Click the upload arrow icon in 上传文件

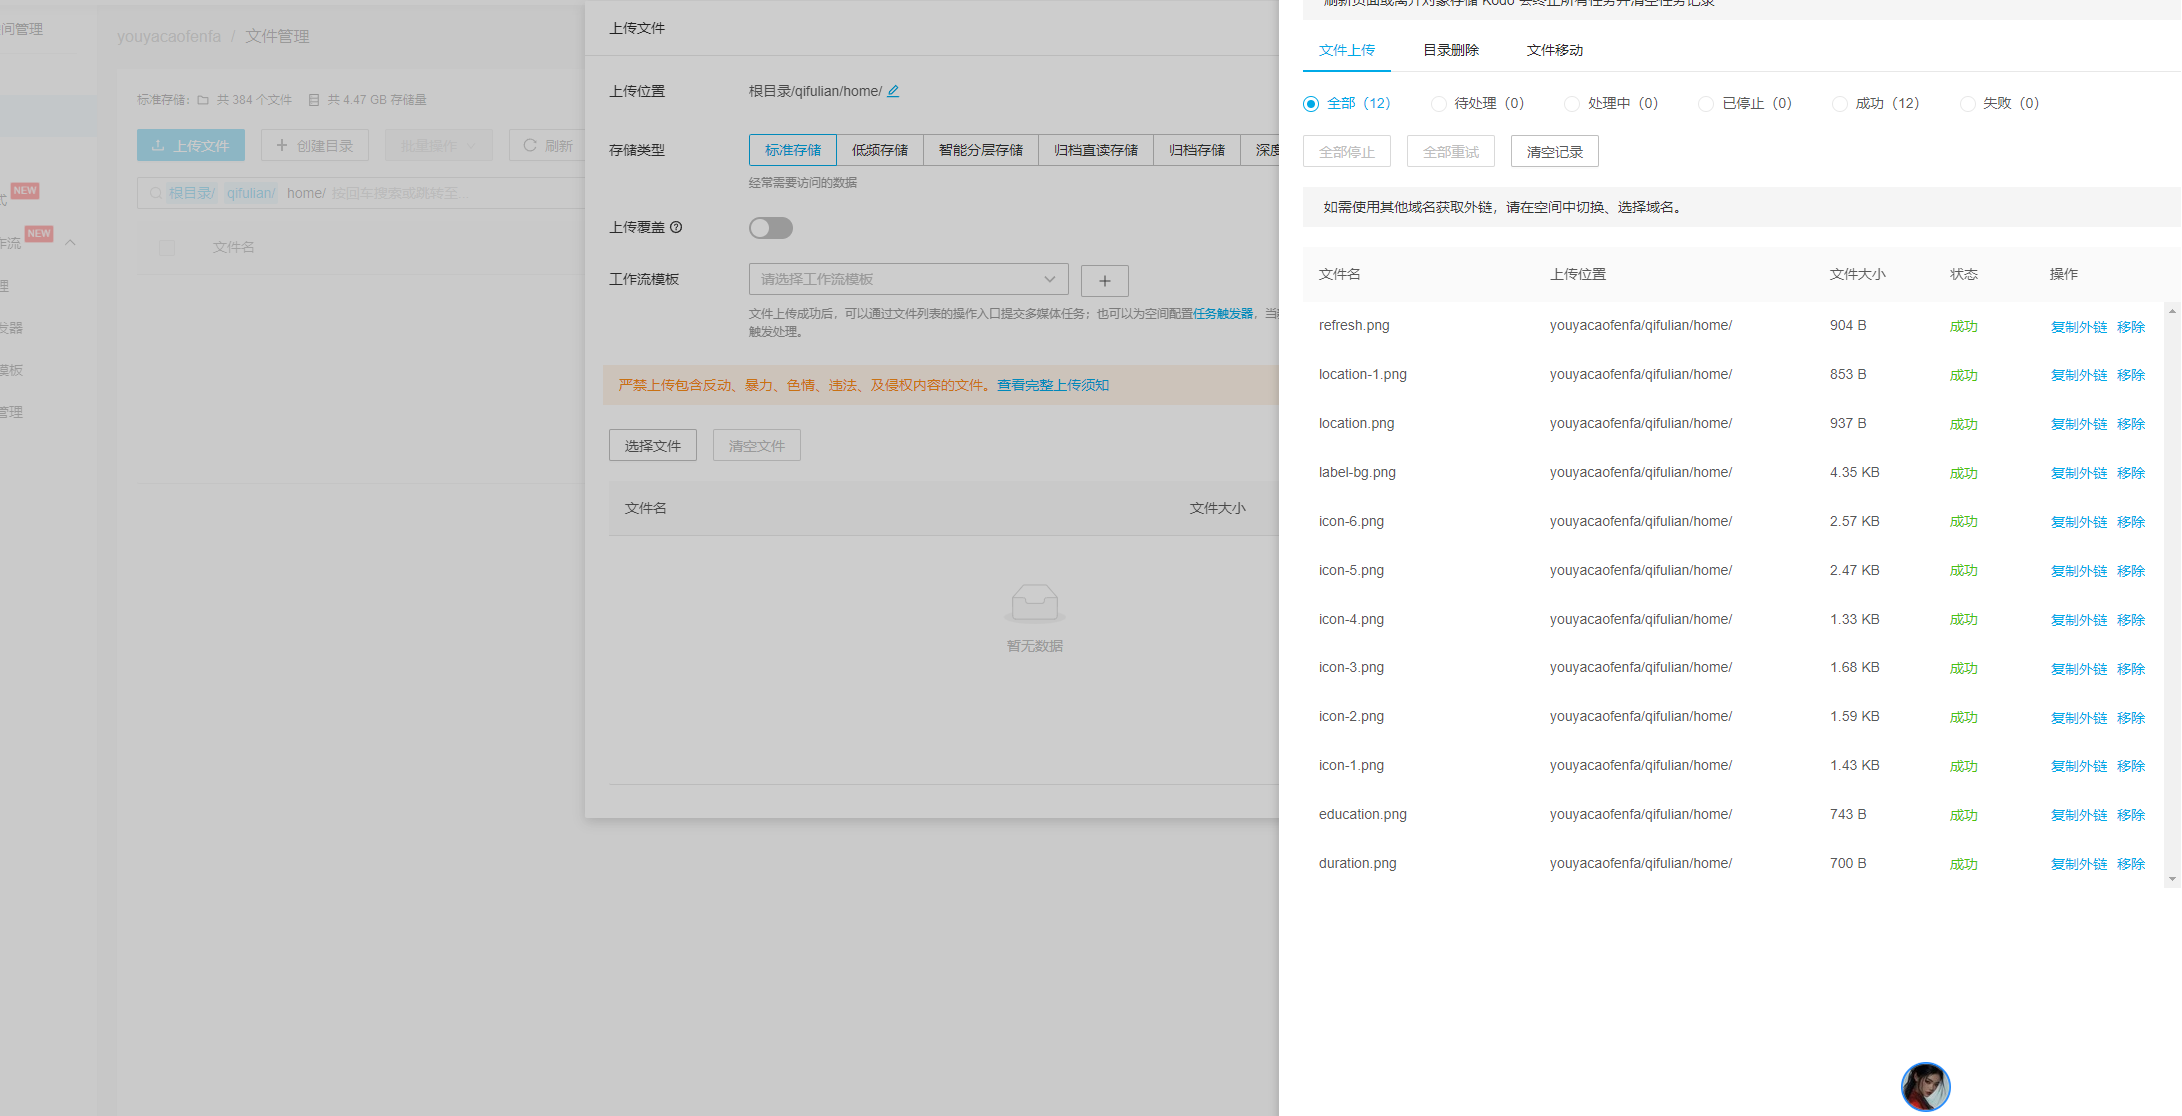coord(158,146)
